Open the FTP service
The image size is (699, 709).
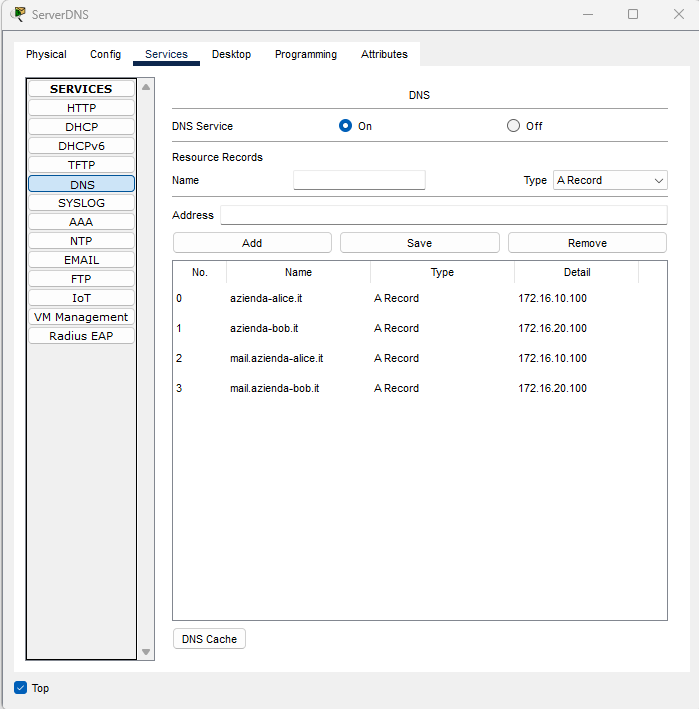(81, 279)
